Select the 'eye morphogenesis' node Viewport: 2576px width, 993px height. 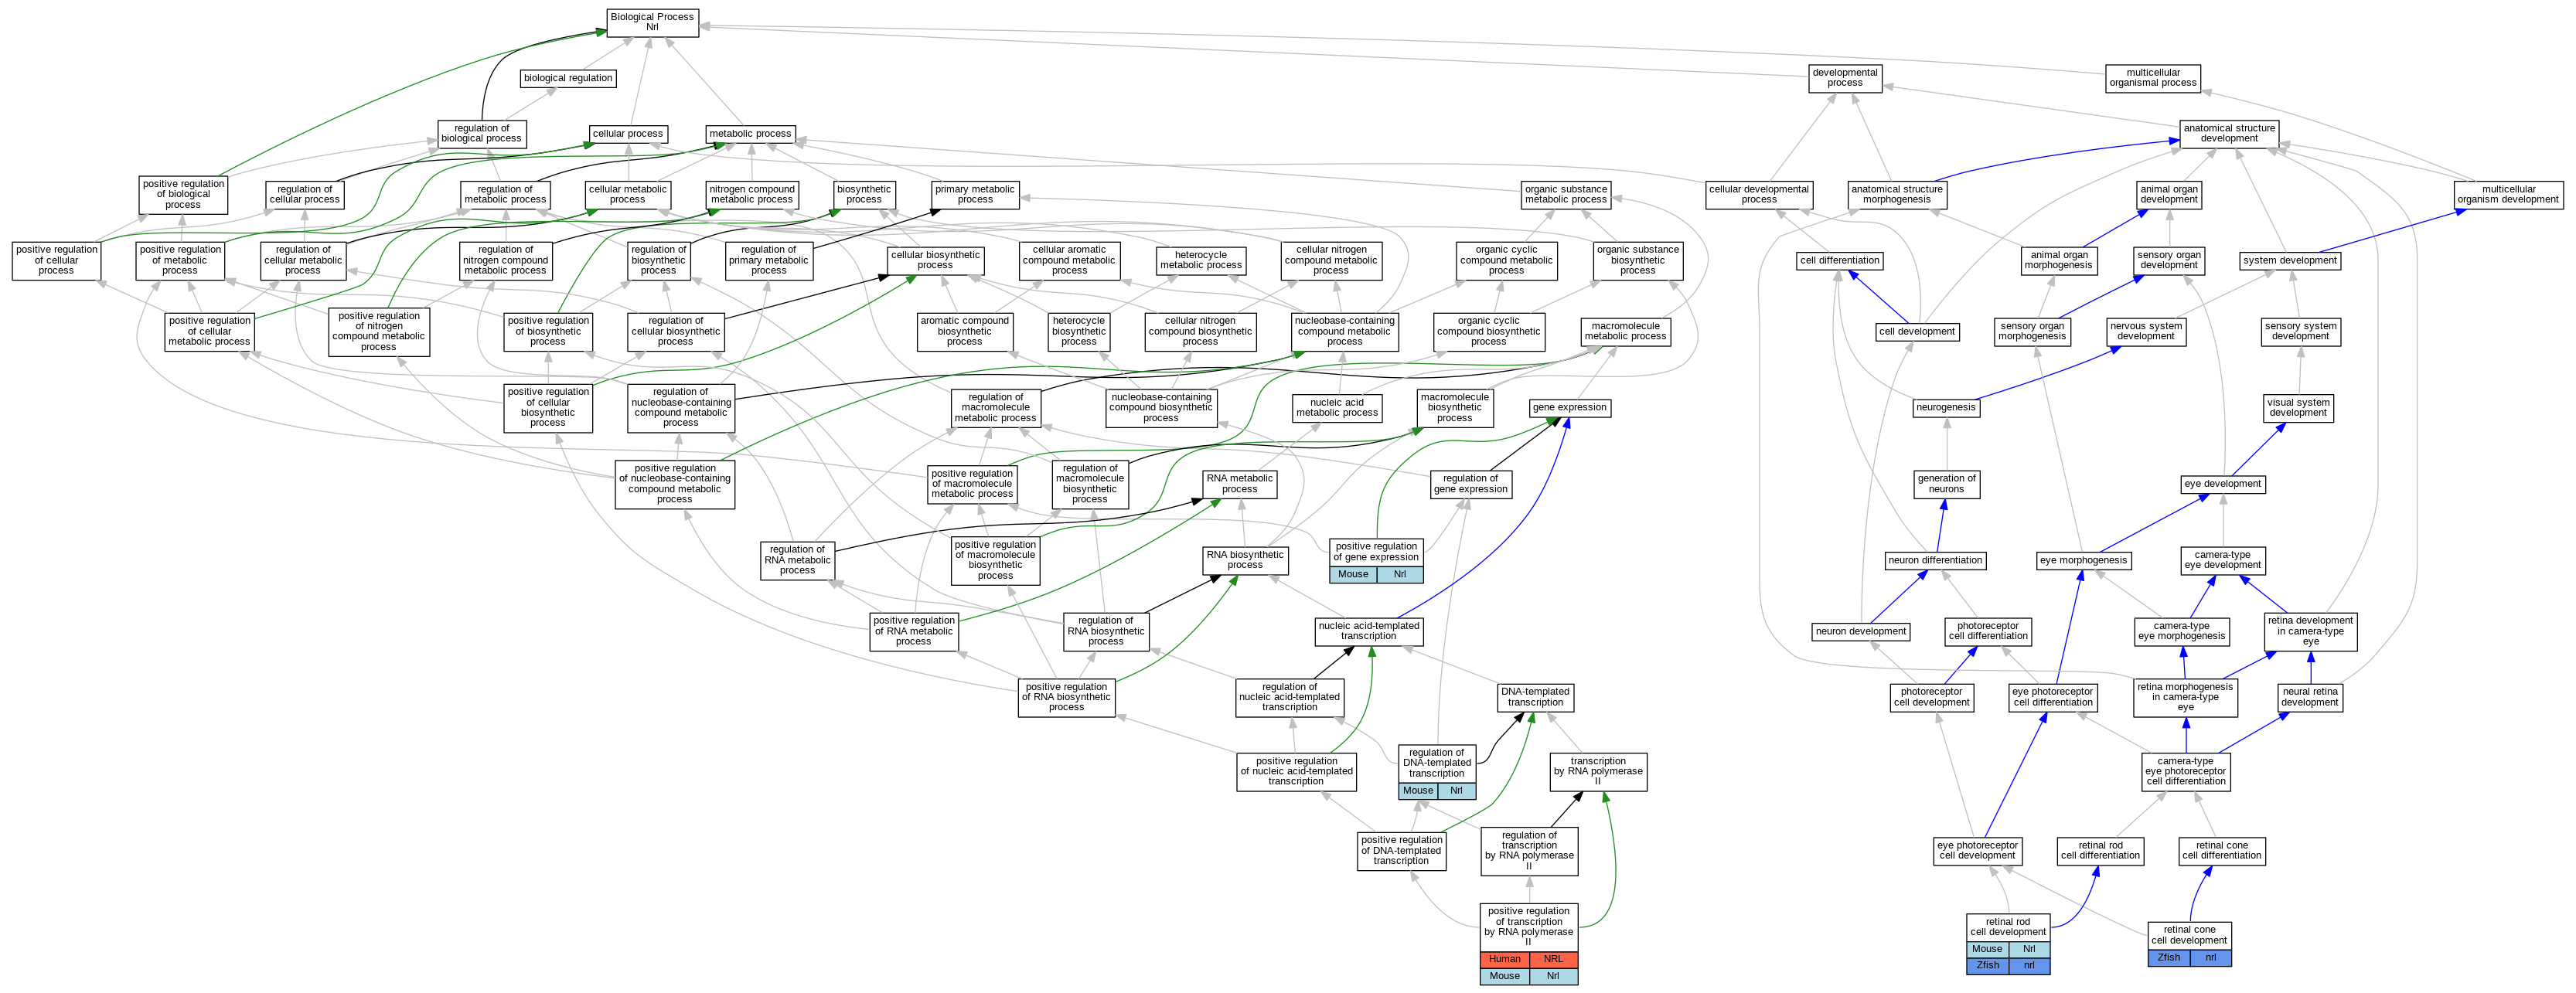point(2084,561)
